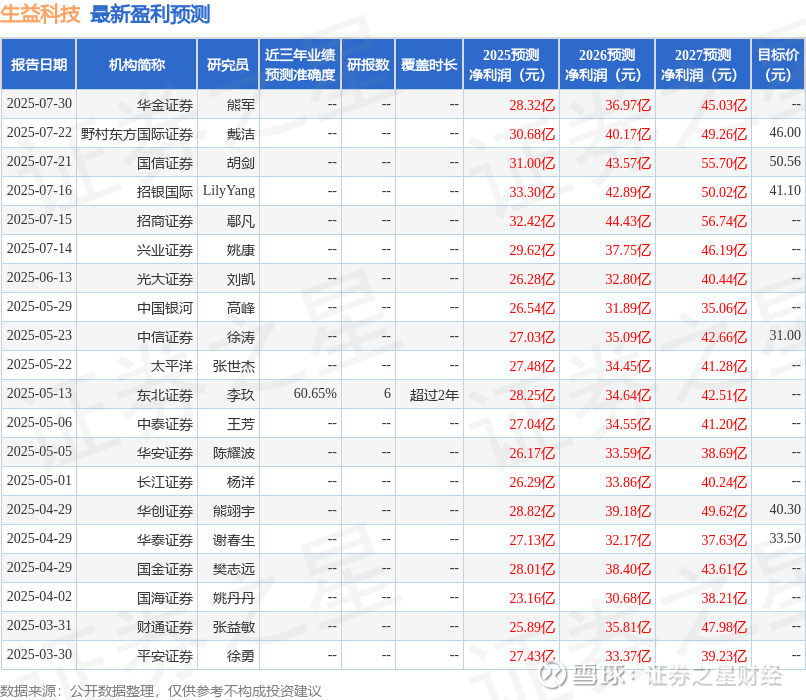Select analyst LilyYang cell

(229, 191)
